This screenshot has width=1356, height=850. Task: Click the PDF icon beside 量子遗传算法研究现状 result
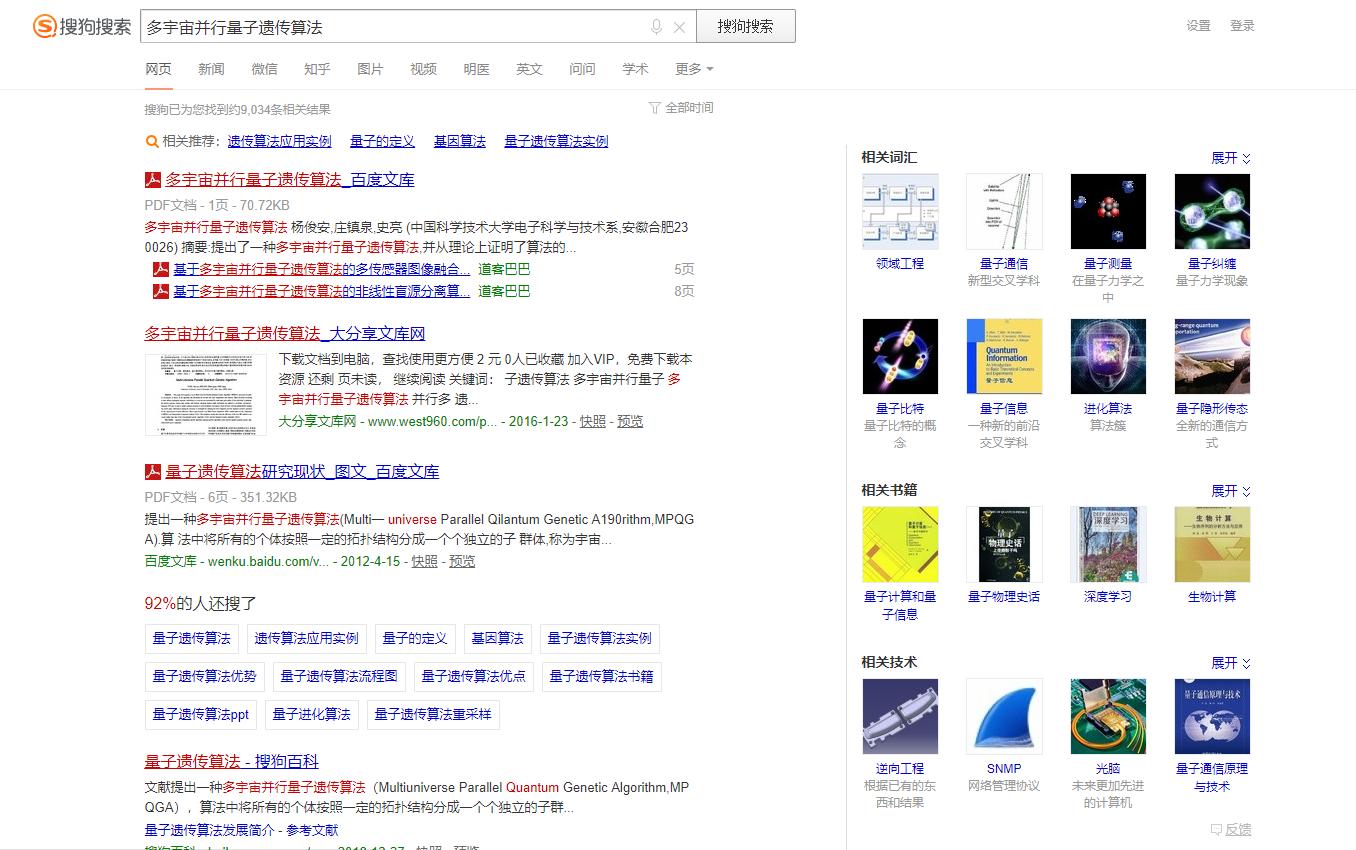pos(152,471)
